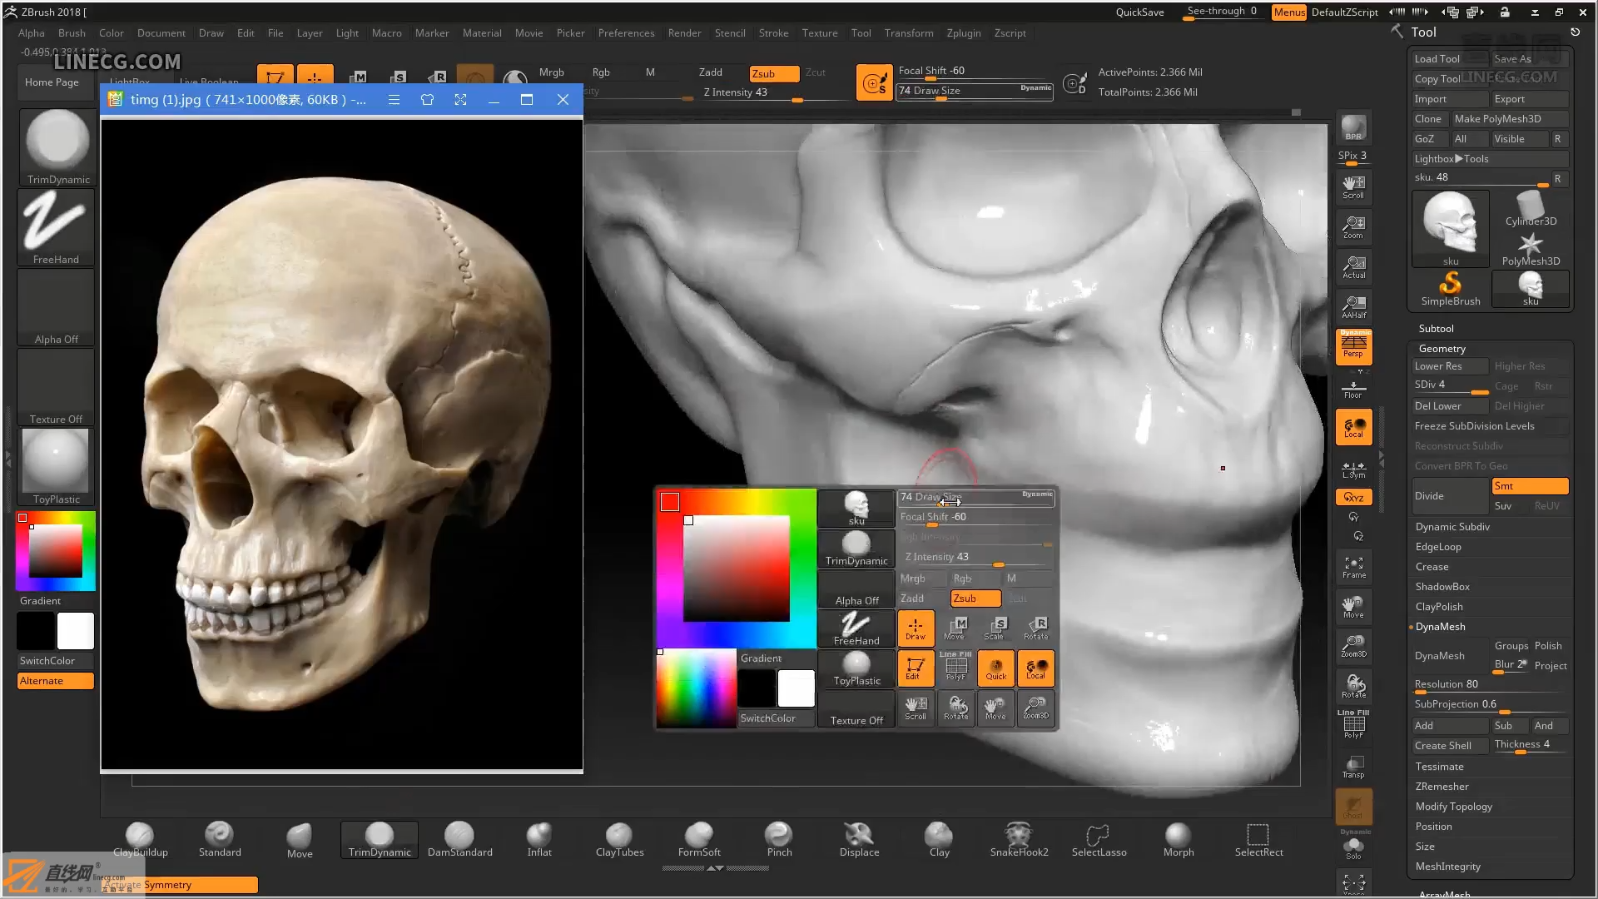Screen dimensions: 1598x899
Task: Open the ToyPlastic material selector in left shelf
Action: pos(56,467)
